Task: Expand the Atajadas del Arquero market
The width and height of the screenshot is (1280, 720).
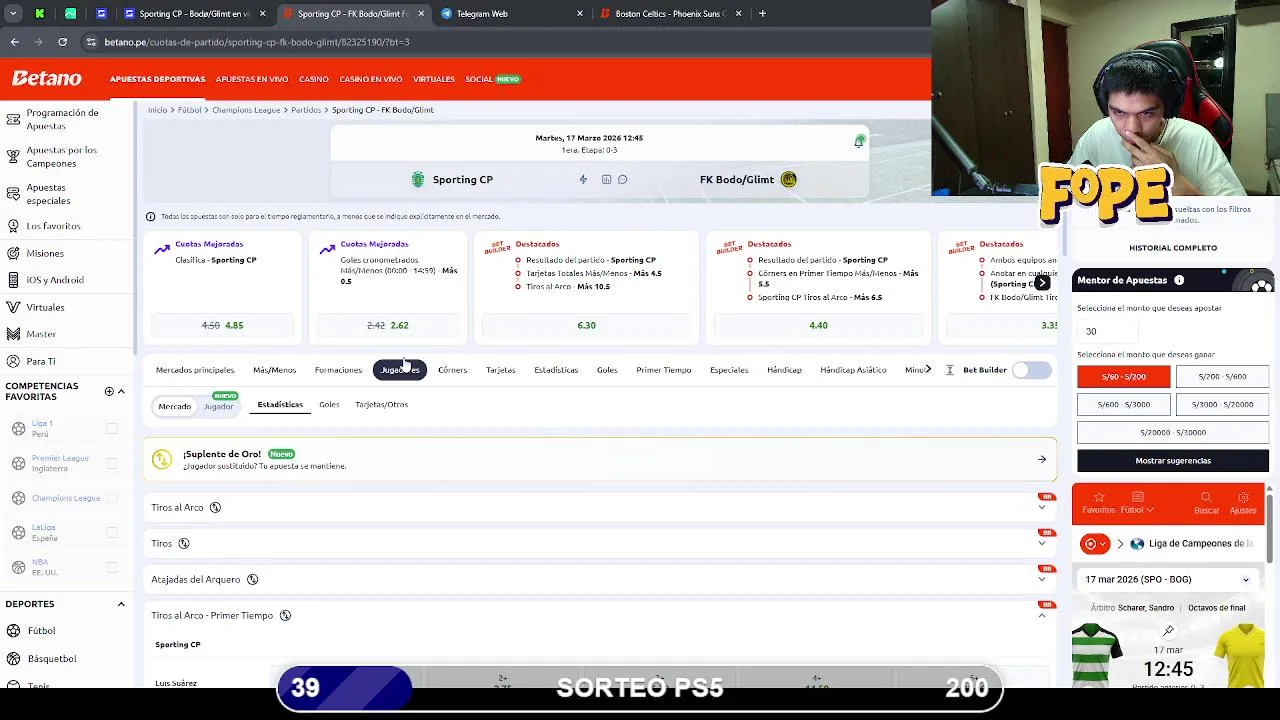Action: [x=1041, y=579]
